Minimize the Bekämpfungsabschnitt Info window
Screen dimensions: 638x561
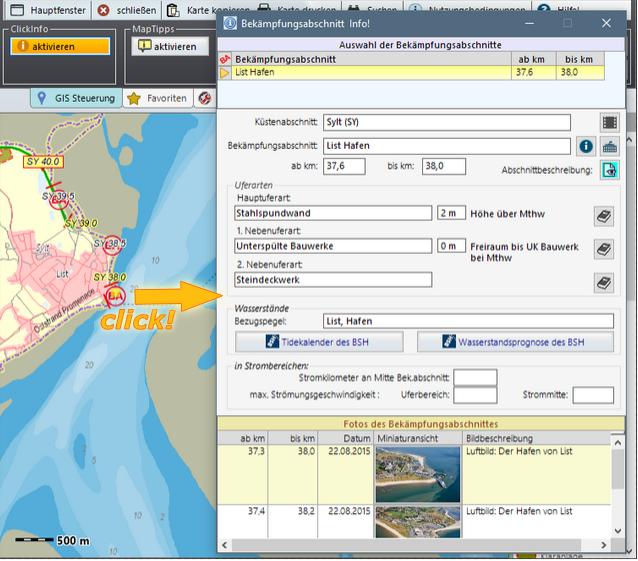pyautogui.click(x=529, y=24)
